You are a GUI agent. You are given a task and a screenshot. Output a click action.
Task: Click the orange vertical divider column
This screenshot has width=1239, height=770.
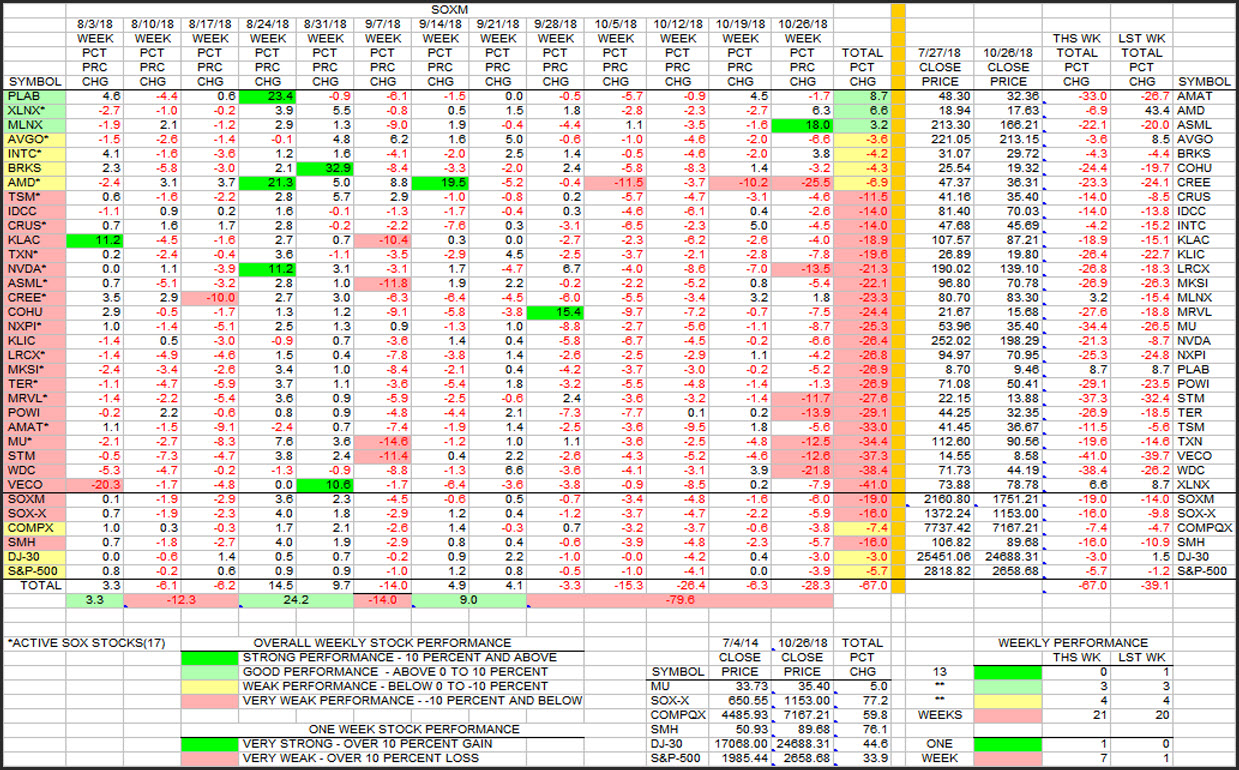tap(898, 300)
